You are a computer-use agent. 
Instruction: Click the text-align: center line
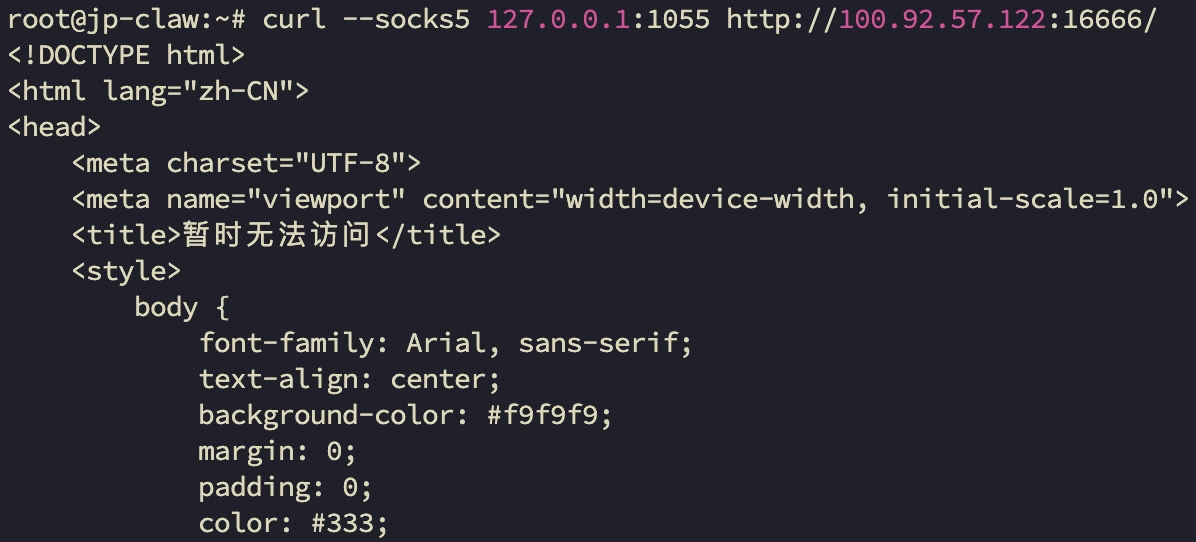point(350,379)
